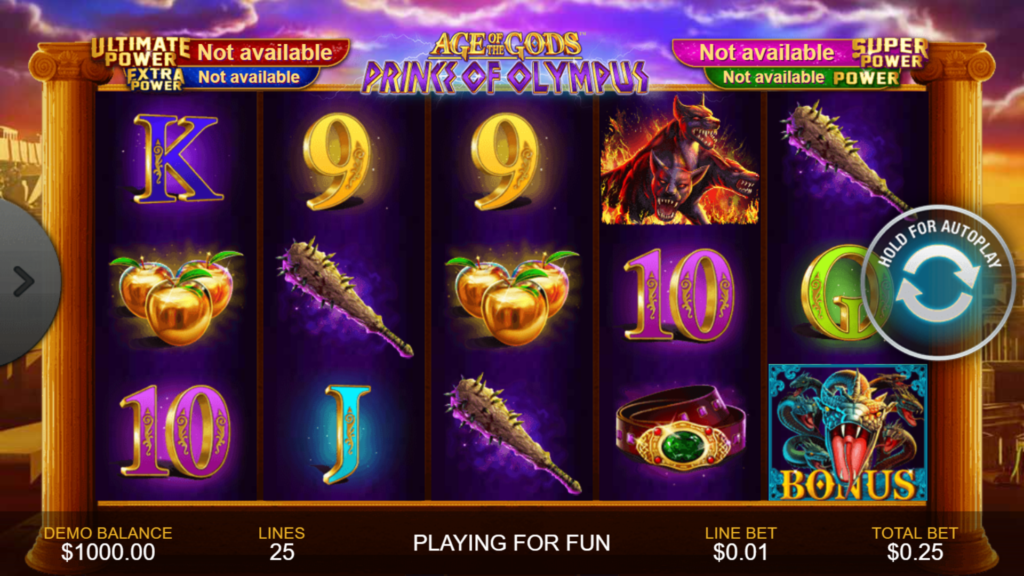Screen dimensions: 1024x576
Task: Select the Cerberus hellhound symbol
Action: [680, 160]
